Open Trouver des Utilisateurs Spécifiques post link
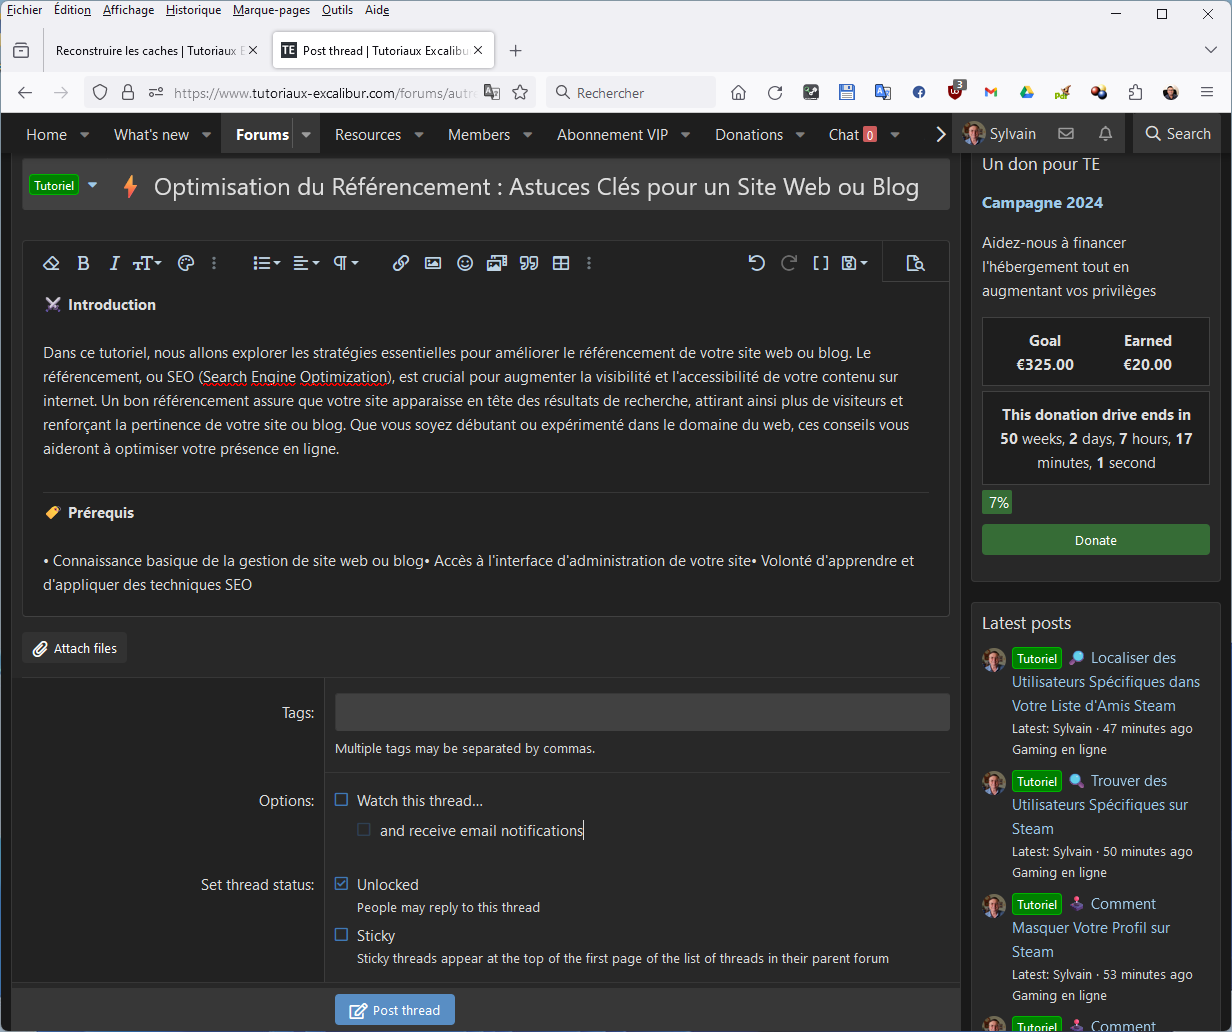 (x=1100, y=804)
